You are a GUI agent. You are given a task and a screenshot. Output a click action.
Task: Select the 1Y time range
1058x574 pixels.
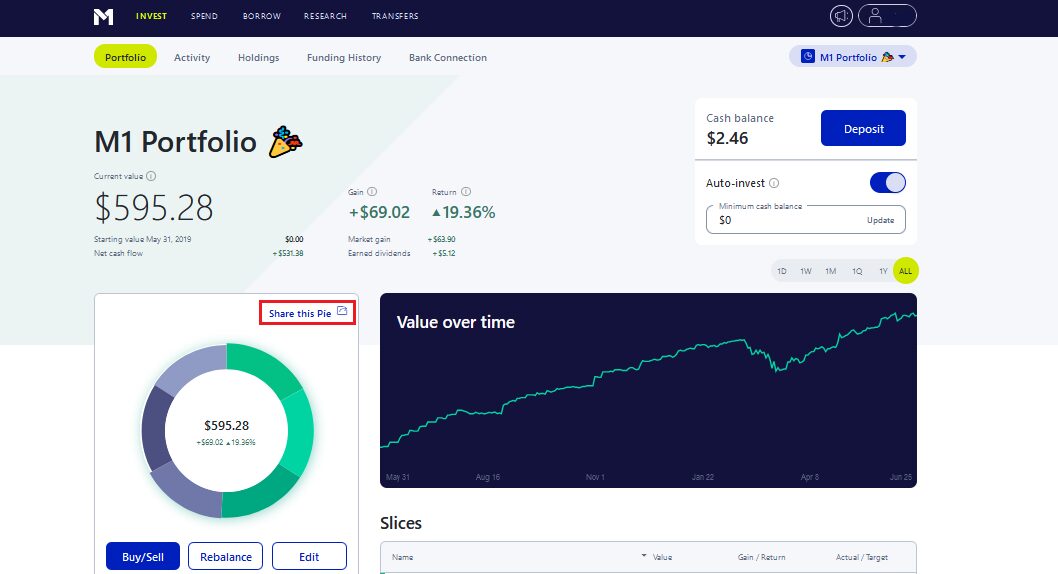pos(883,271)
